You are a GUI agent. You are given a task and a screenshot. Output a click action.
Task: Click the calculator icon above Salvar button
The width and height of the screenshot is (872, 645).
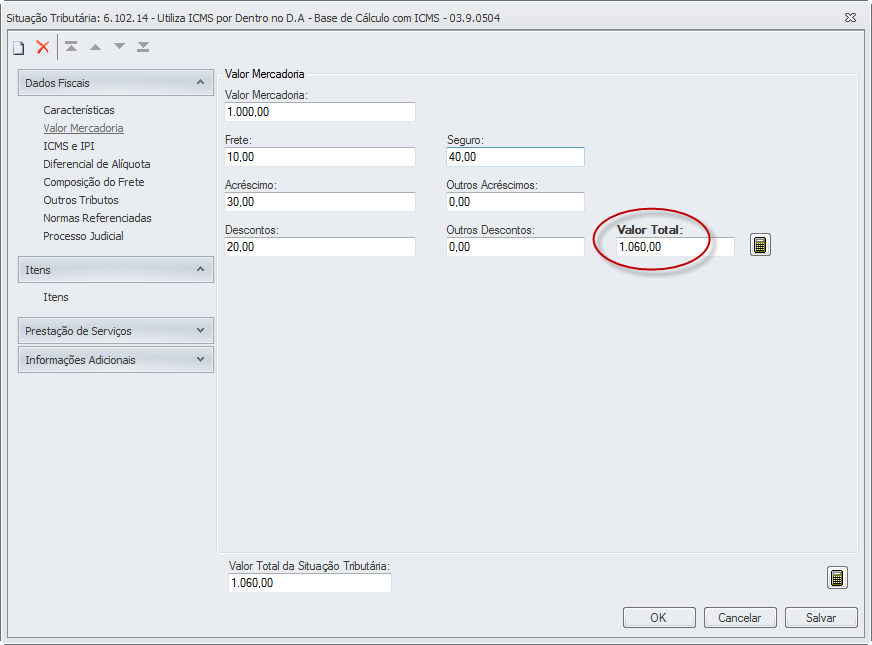coord(837,577)
